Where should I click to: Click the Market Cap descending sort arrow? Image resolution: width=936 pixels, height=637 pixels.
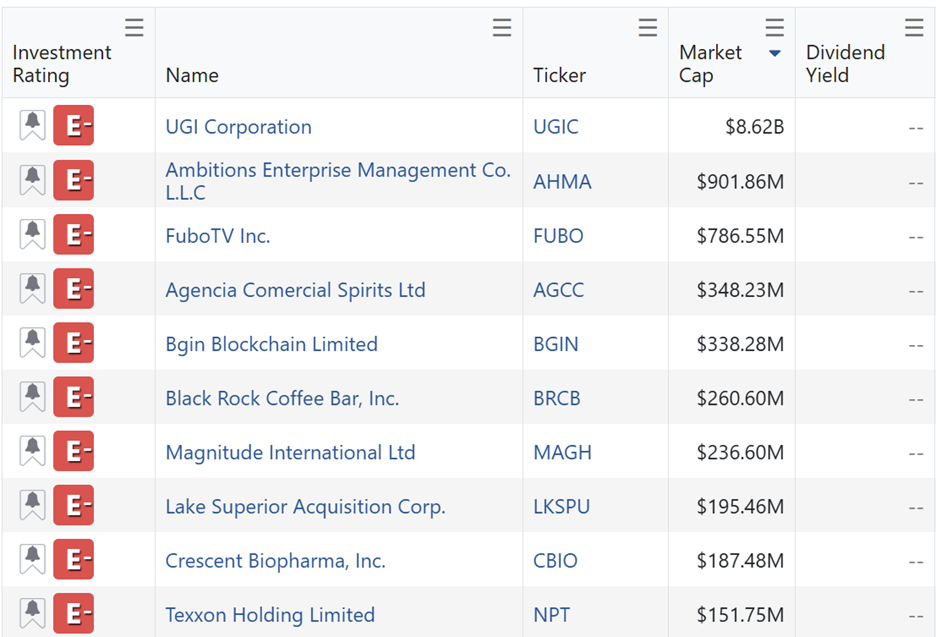click(x=774, y=54)
